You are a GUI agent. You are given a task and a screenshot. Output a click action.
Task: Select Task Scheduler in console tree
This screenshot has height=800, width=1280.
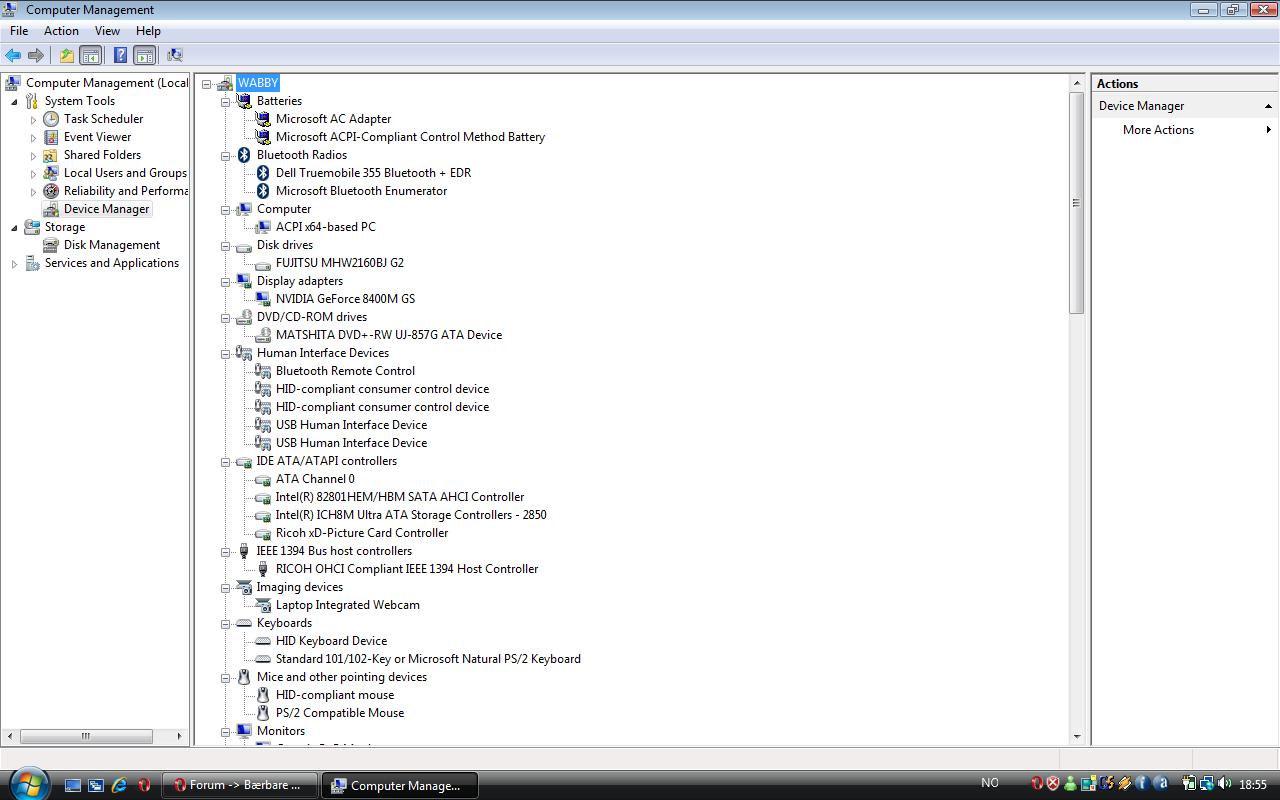[x=103, y=119]
